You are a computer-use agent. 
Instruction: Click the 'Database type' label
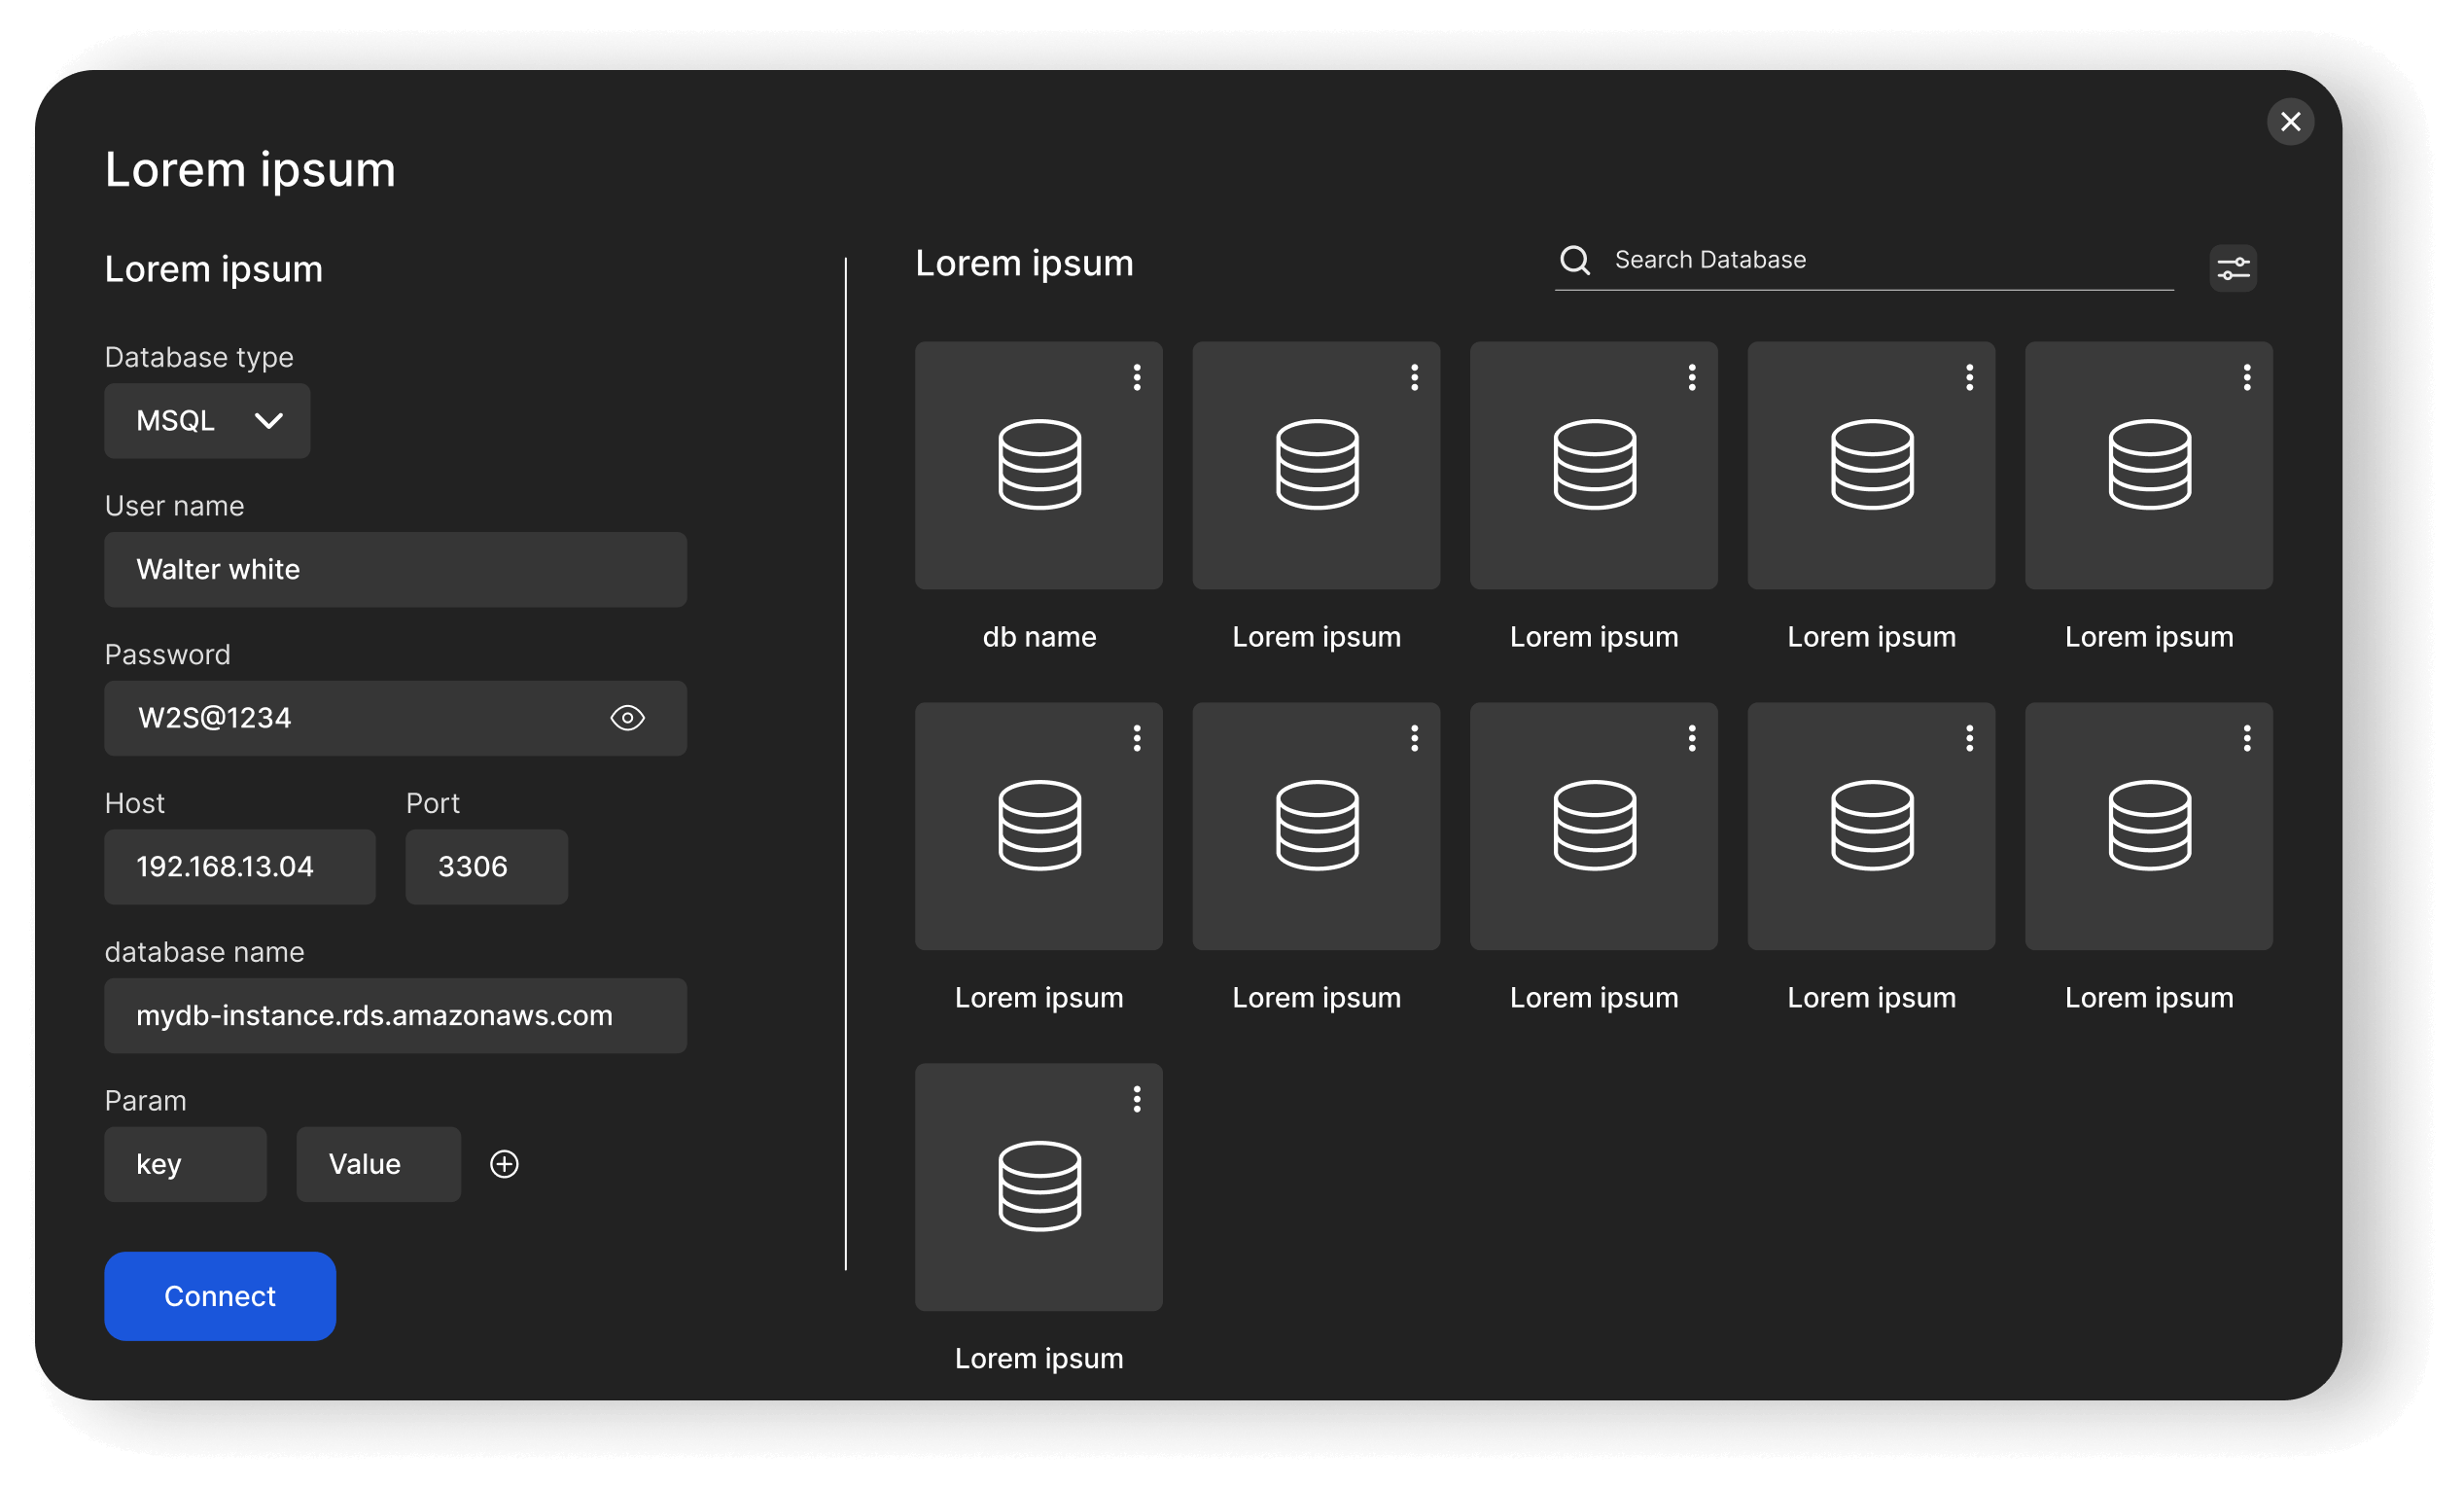(199, 357)
